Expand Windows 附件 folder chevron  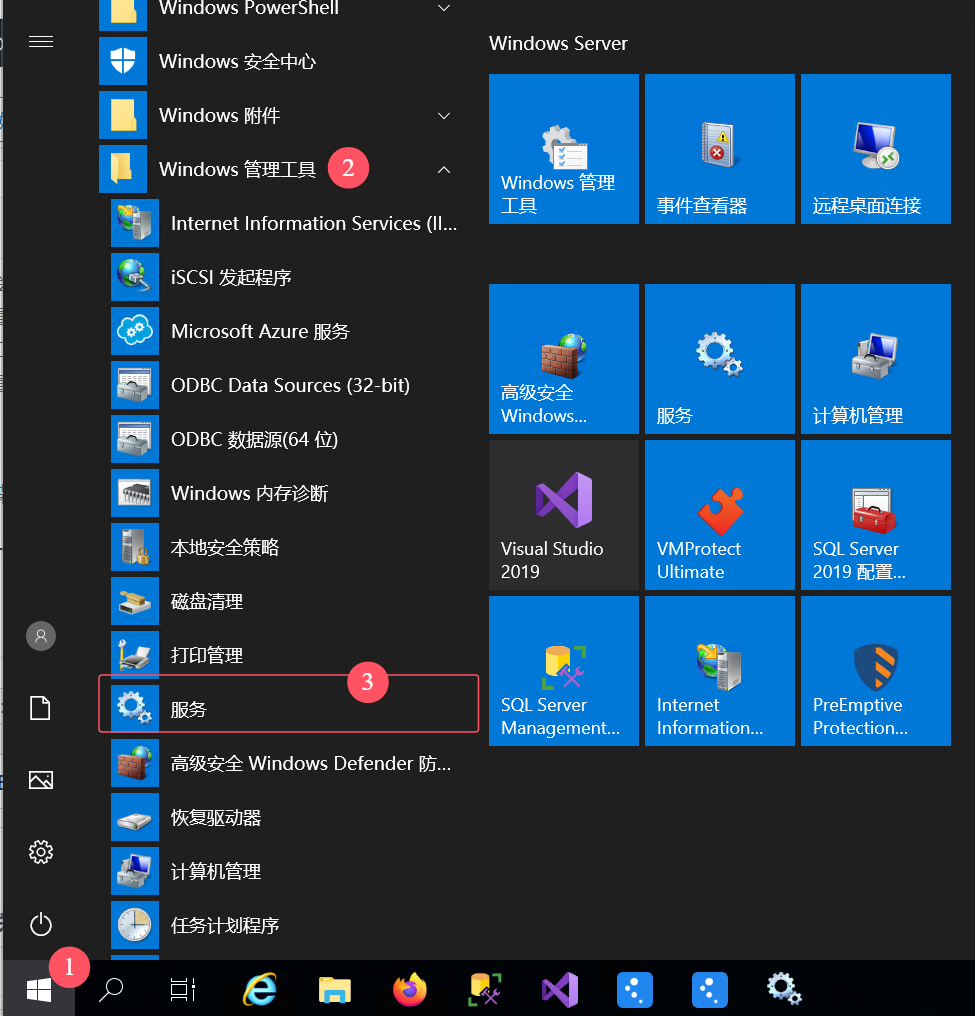point(444,116)
